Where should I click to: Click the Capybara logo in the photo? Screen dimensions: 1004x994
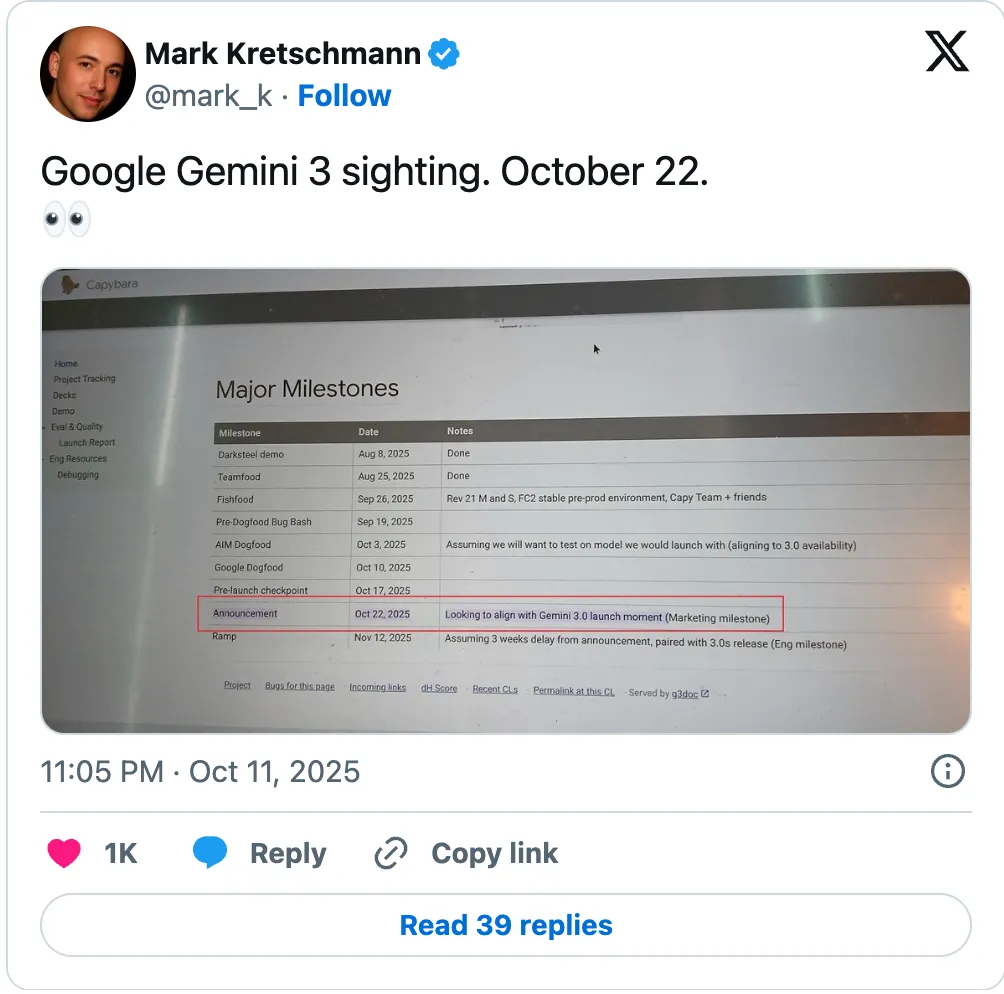70,285
